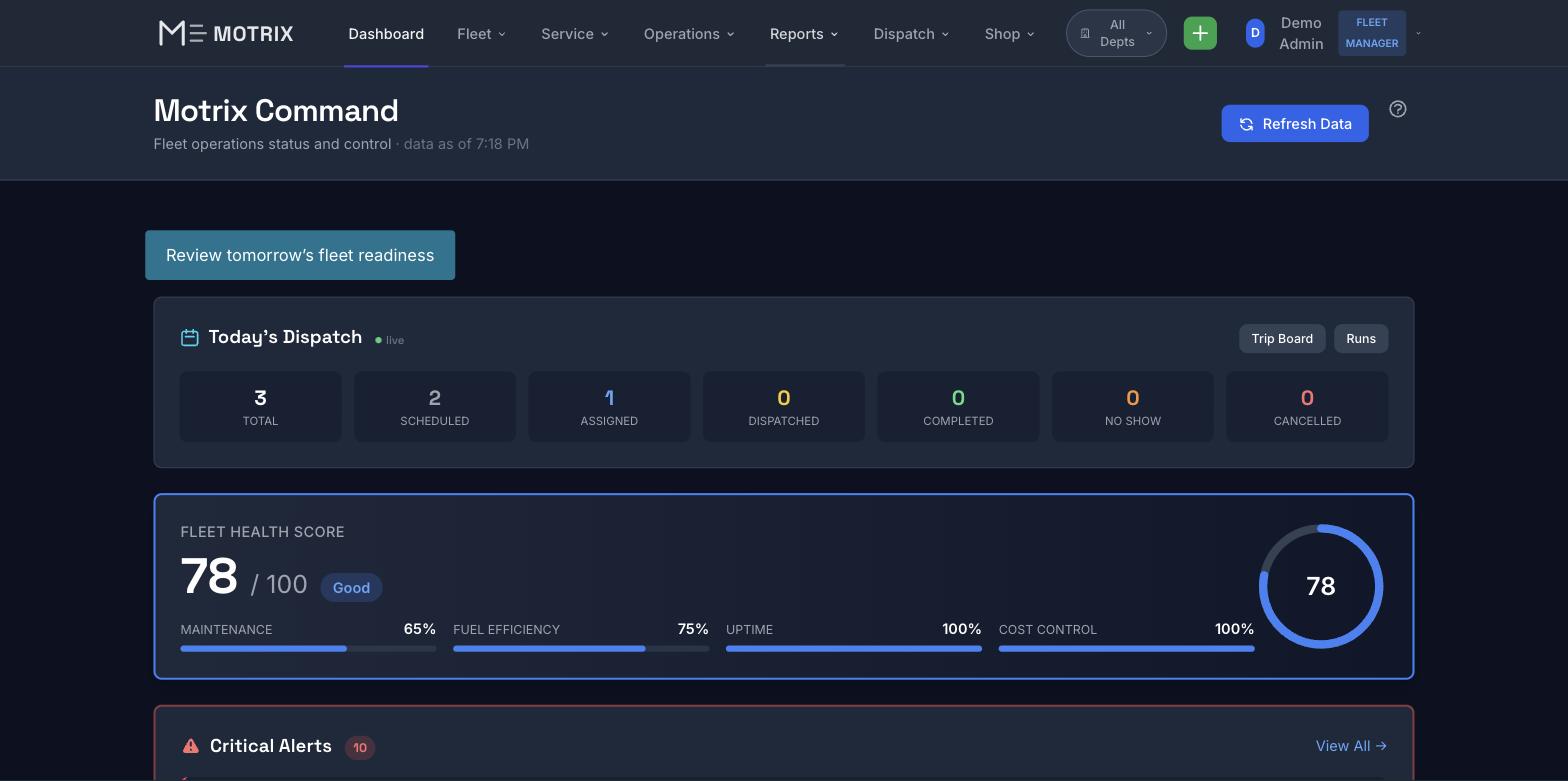Click the Motrix logo
Viewport: 1568px width, 781px height.
tap(226, 33)
